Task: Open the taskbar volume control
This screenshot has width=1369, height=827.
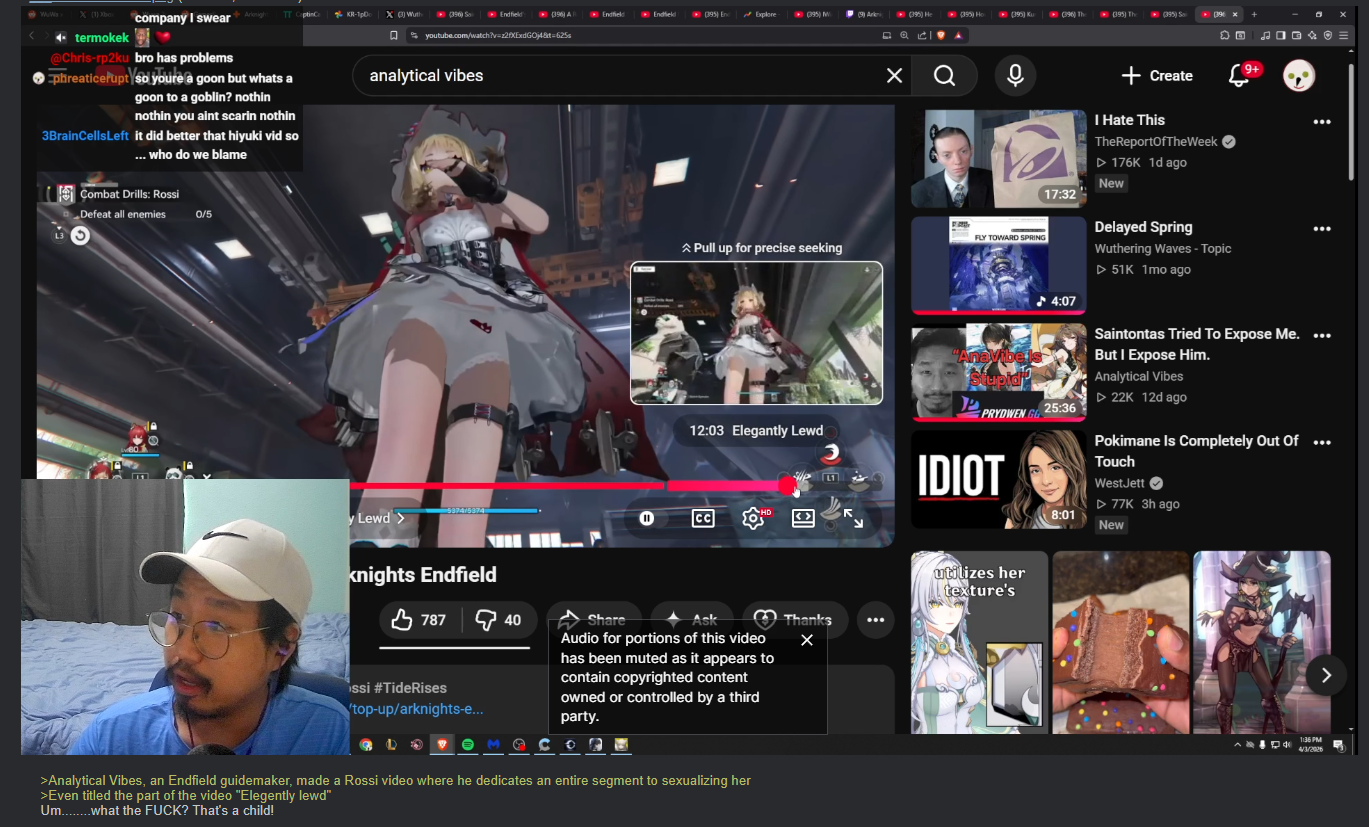Action: pos(1286,745)
